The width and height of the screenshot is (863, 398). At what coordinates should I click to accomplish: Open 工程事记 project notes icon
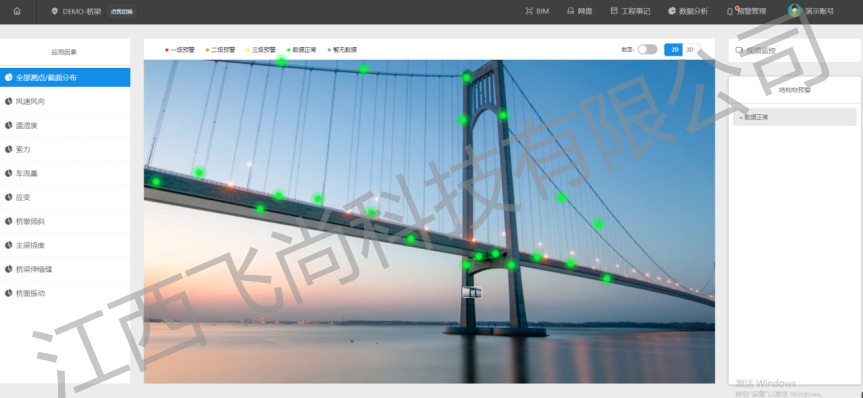[614, 11]
